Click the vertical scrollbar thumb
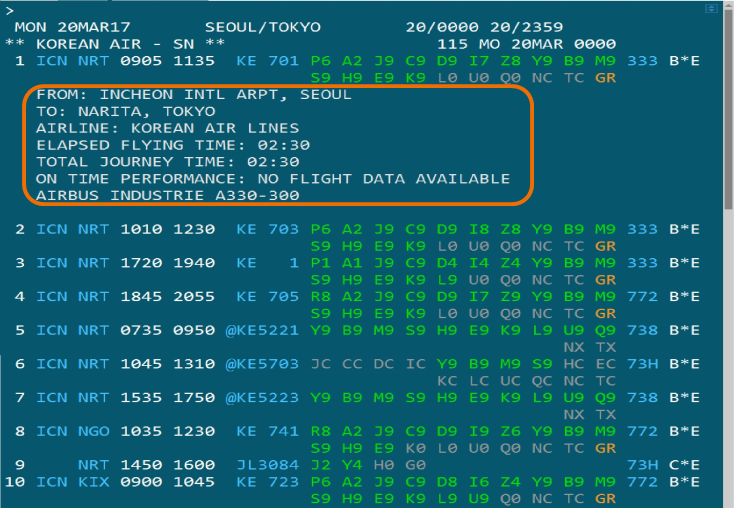This screenshot has height=508, width=734. [x=728, y=108]
